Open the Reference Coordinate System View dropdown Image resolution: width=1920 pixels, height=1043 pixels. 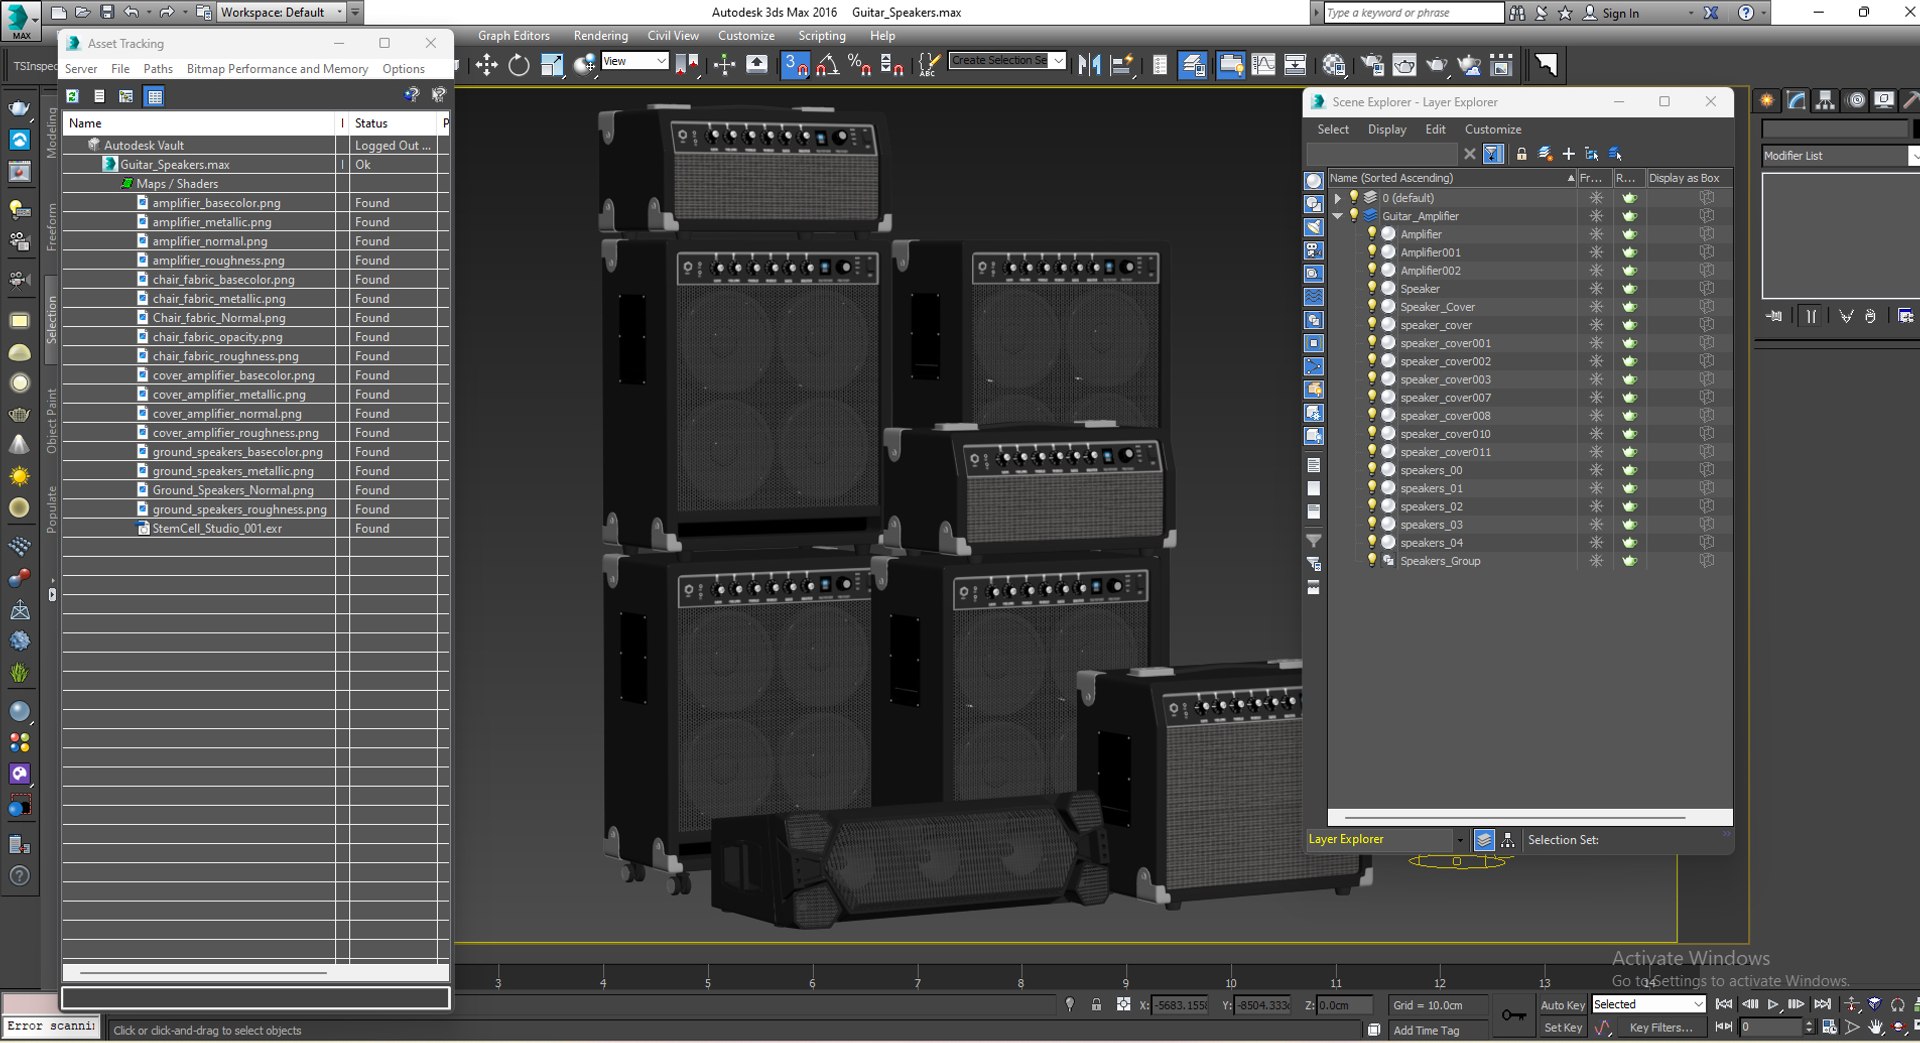click(x=635, y=61)
